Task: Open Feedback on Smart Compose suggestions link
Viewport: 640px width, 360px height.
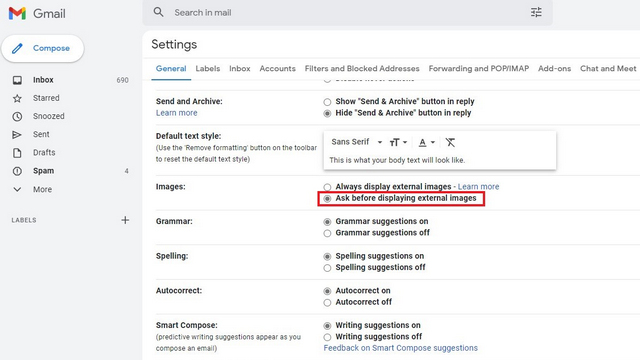Action: point(400,348)
